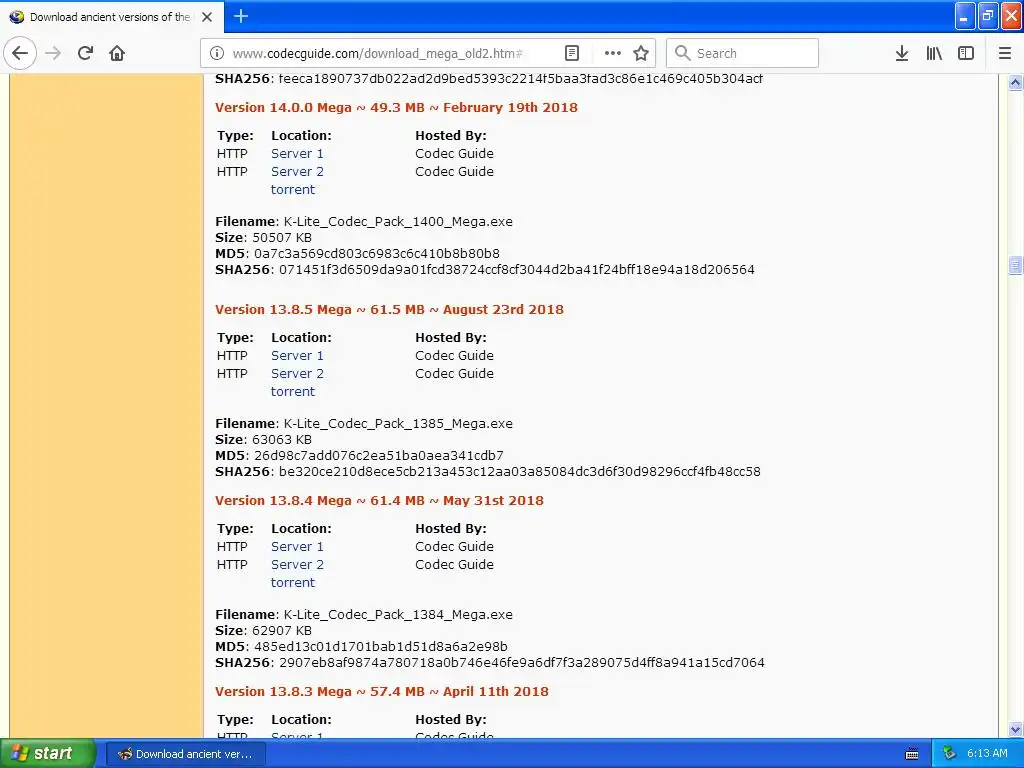Click the scrollbar up arrow
This screenshot has height=768, width=1024.
click(1015, 83)
